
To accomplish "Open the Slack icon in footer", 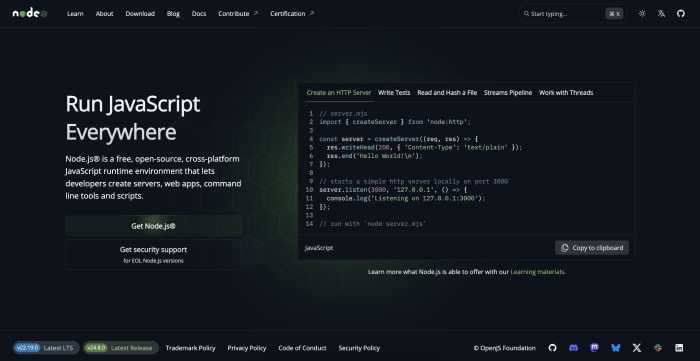I will (x=658, y=348).
